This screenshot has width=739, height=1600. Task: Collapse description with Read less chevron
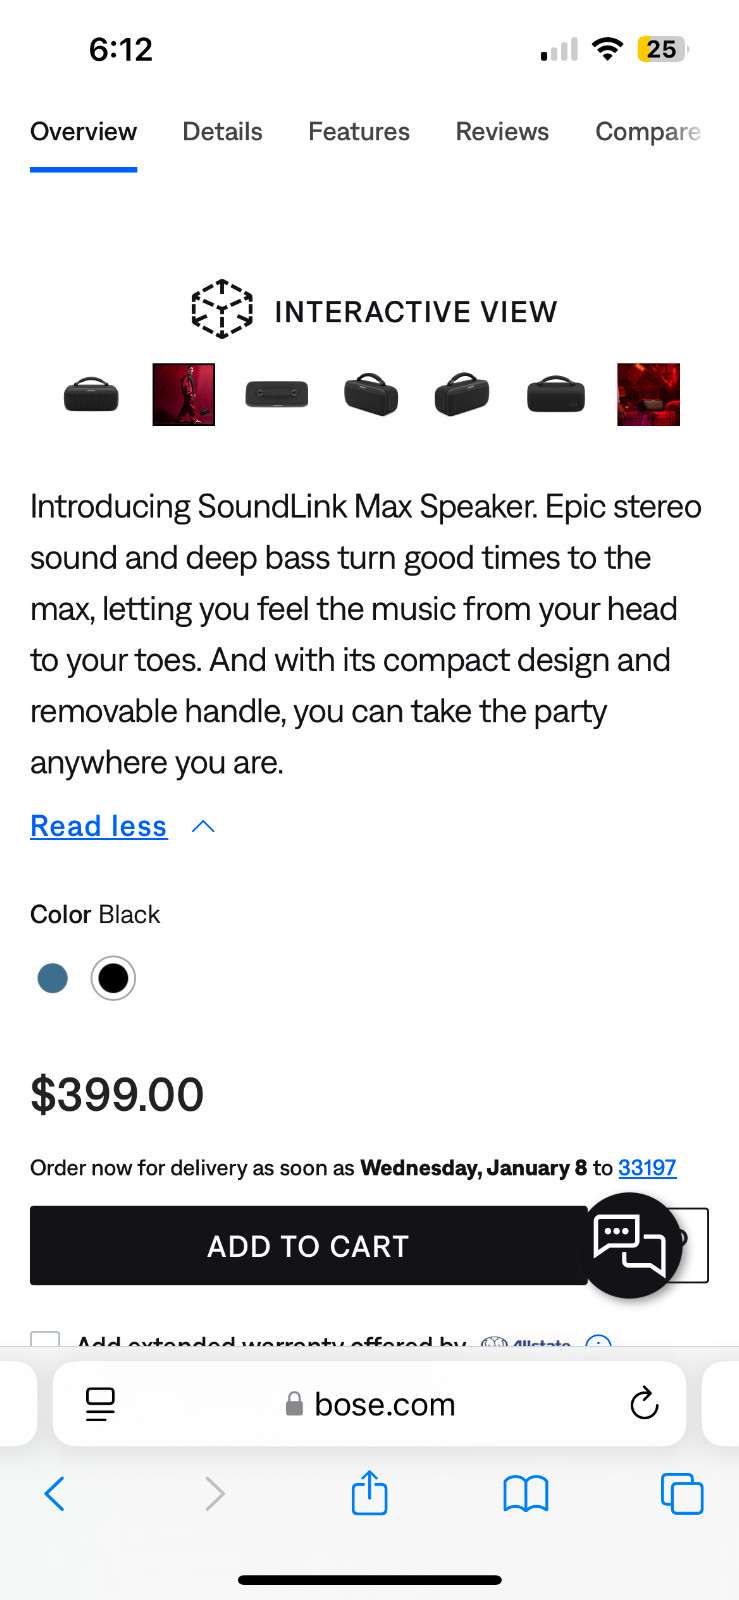(203, 826)
